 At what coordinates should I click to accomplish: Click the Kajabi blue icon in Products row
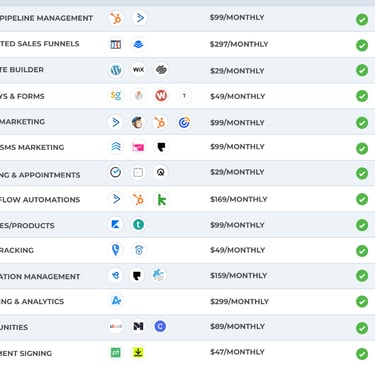click(x=116, y=224)
